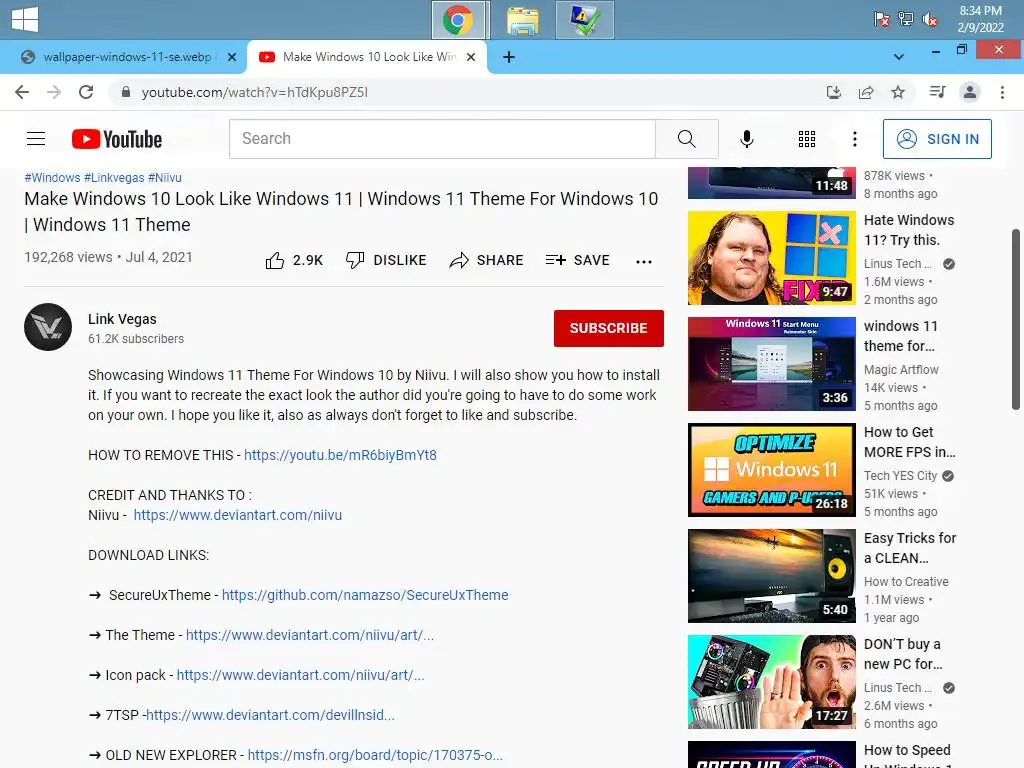Open the Tech YES City channel name
The height and width of the screenshot is (768, 1024).
(901, 476)
